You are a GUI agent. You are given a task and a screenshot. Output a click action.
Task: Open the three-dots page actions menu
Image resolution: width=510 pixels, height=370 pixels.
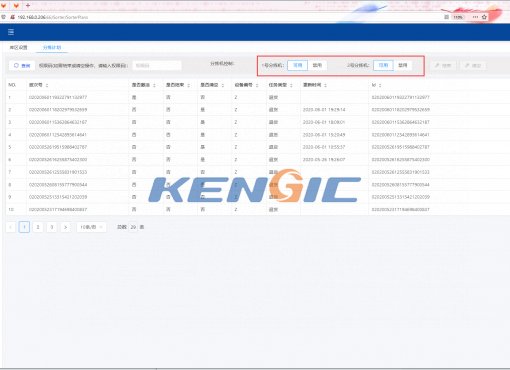pyautogui.click(x=475, y=17)
